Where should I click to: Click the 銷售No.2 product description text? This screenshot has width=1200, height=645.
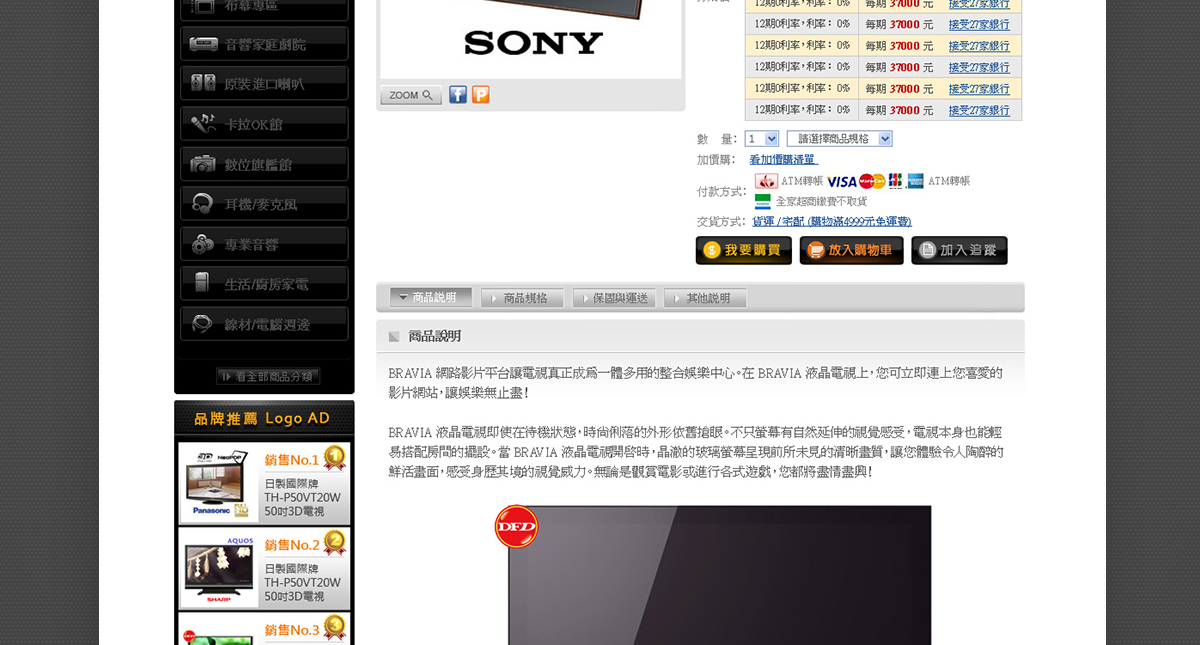(x=303, y=582)
